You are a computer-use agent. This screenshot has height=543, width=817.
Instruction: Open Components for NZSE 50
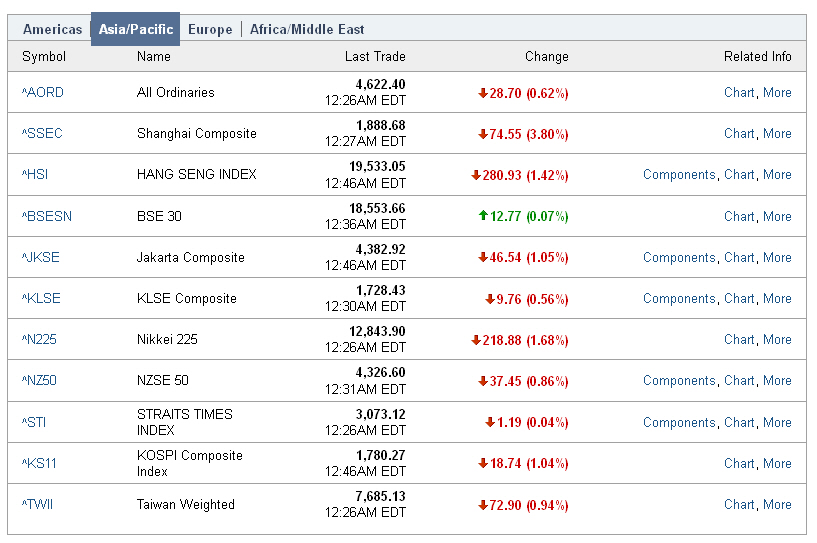point(679,381)
